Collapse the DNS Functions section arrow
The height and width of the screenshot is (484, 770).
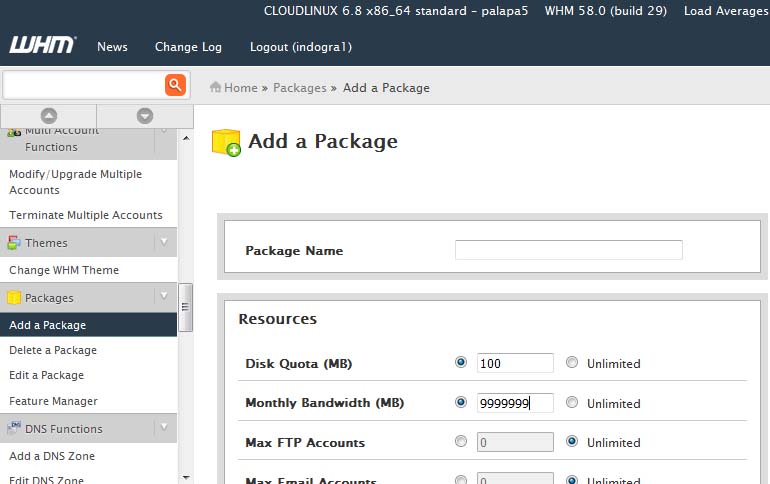click(x=164, y=428)
